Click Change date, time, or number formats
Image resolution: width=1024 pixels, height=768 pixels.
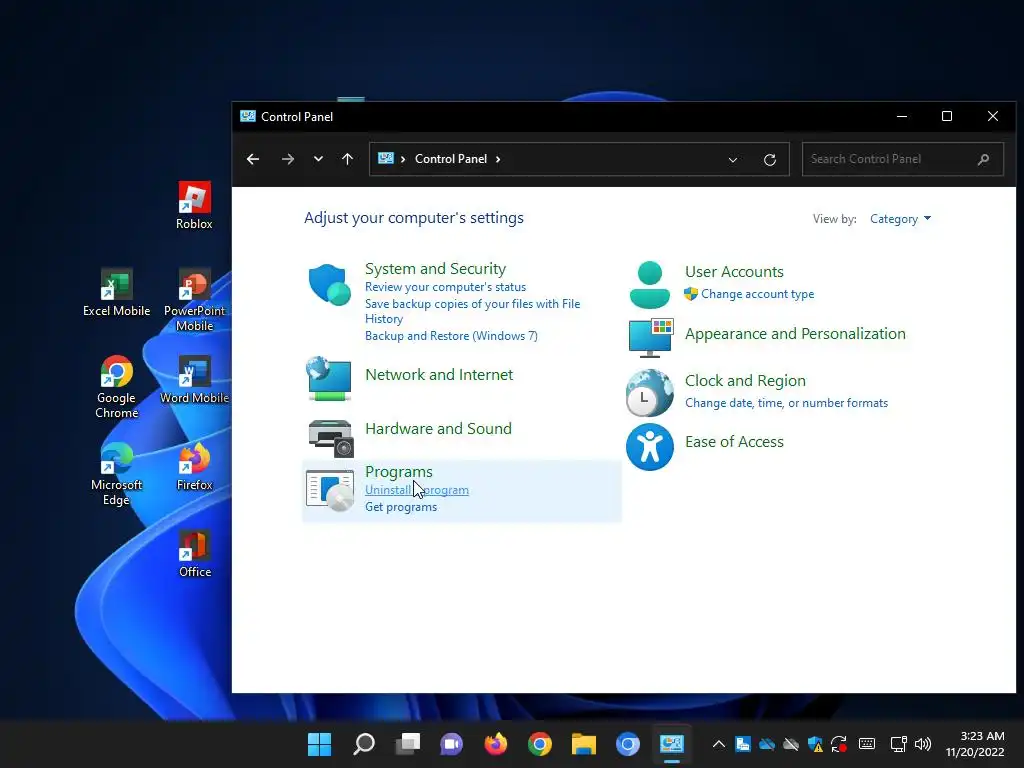(x=786, y=403)
